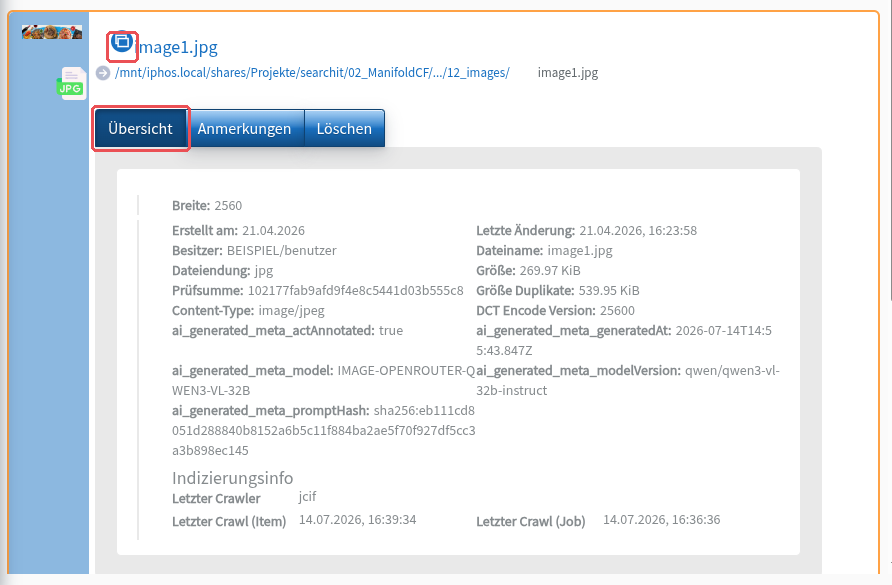Click the ai_generated_meta_modelVersion value qwen/qwen3-vl-32b-instruct
892x585 pixels.
coord(628,380)
